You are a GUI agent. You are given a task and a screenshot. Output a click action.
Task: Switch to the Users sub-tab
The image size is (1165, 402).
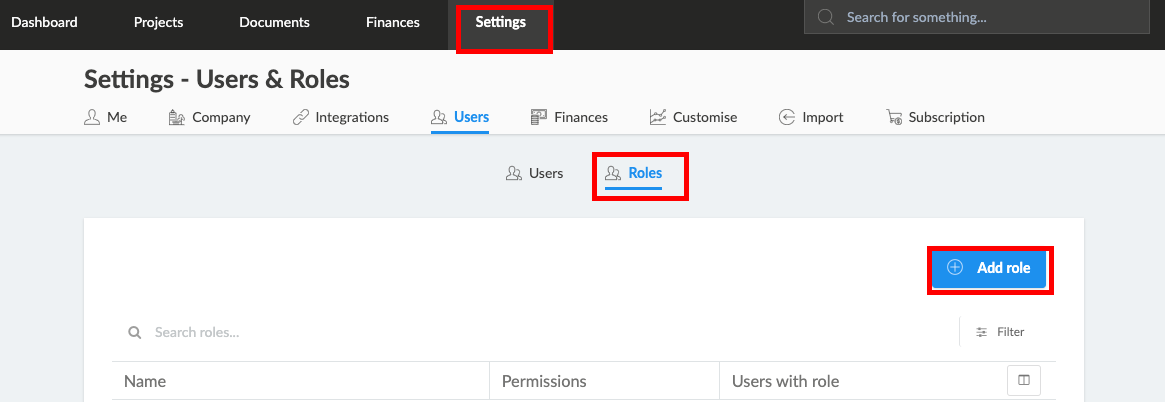[534, 173]
